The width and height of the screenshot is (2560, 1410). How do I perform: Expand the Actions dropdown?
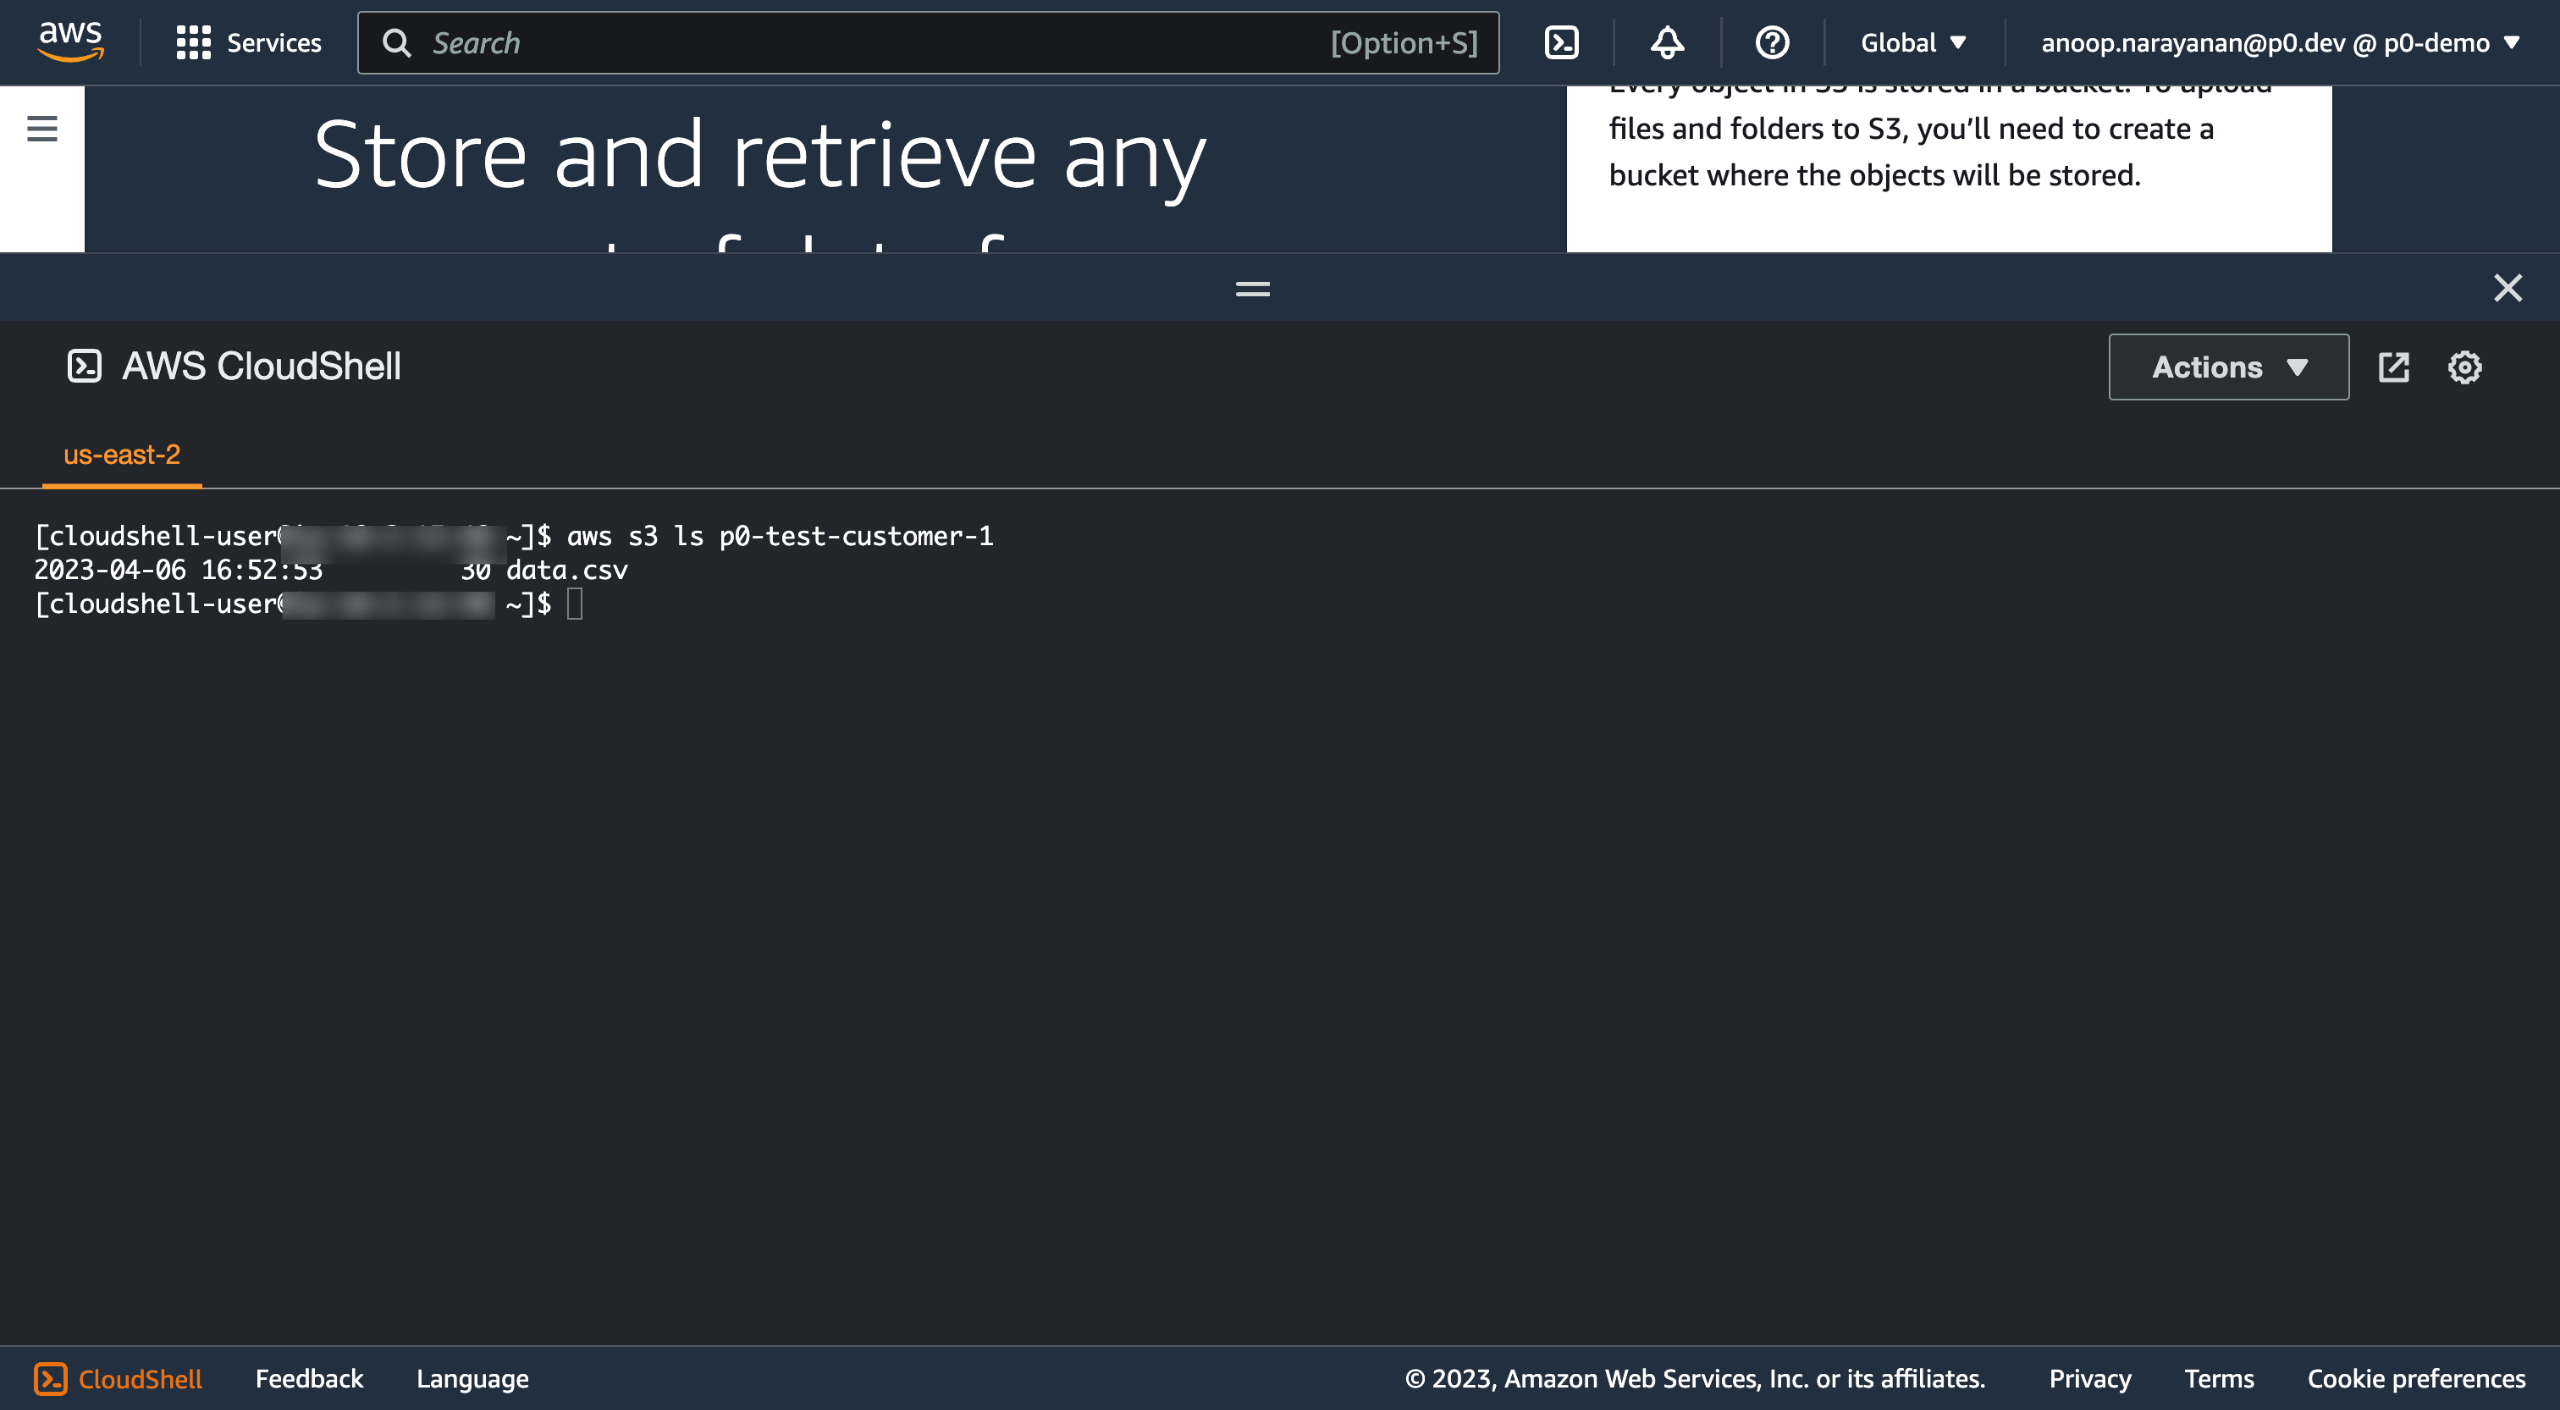point(2228,367)
